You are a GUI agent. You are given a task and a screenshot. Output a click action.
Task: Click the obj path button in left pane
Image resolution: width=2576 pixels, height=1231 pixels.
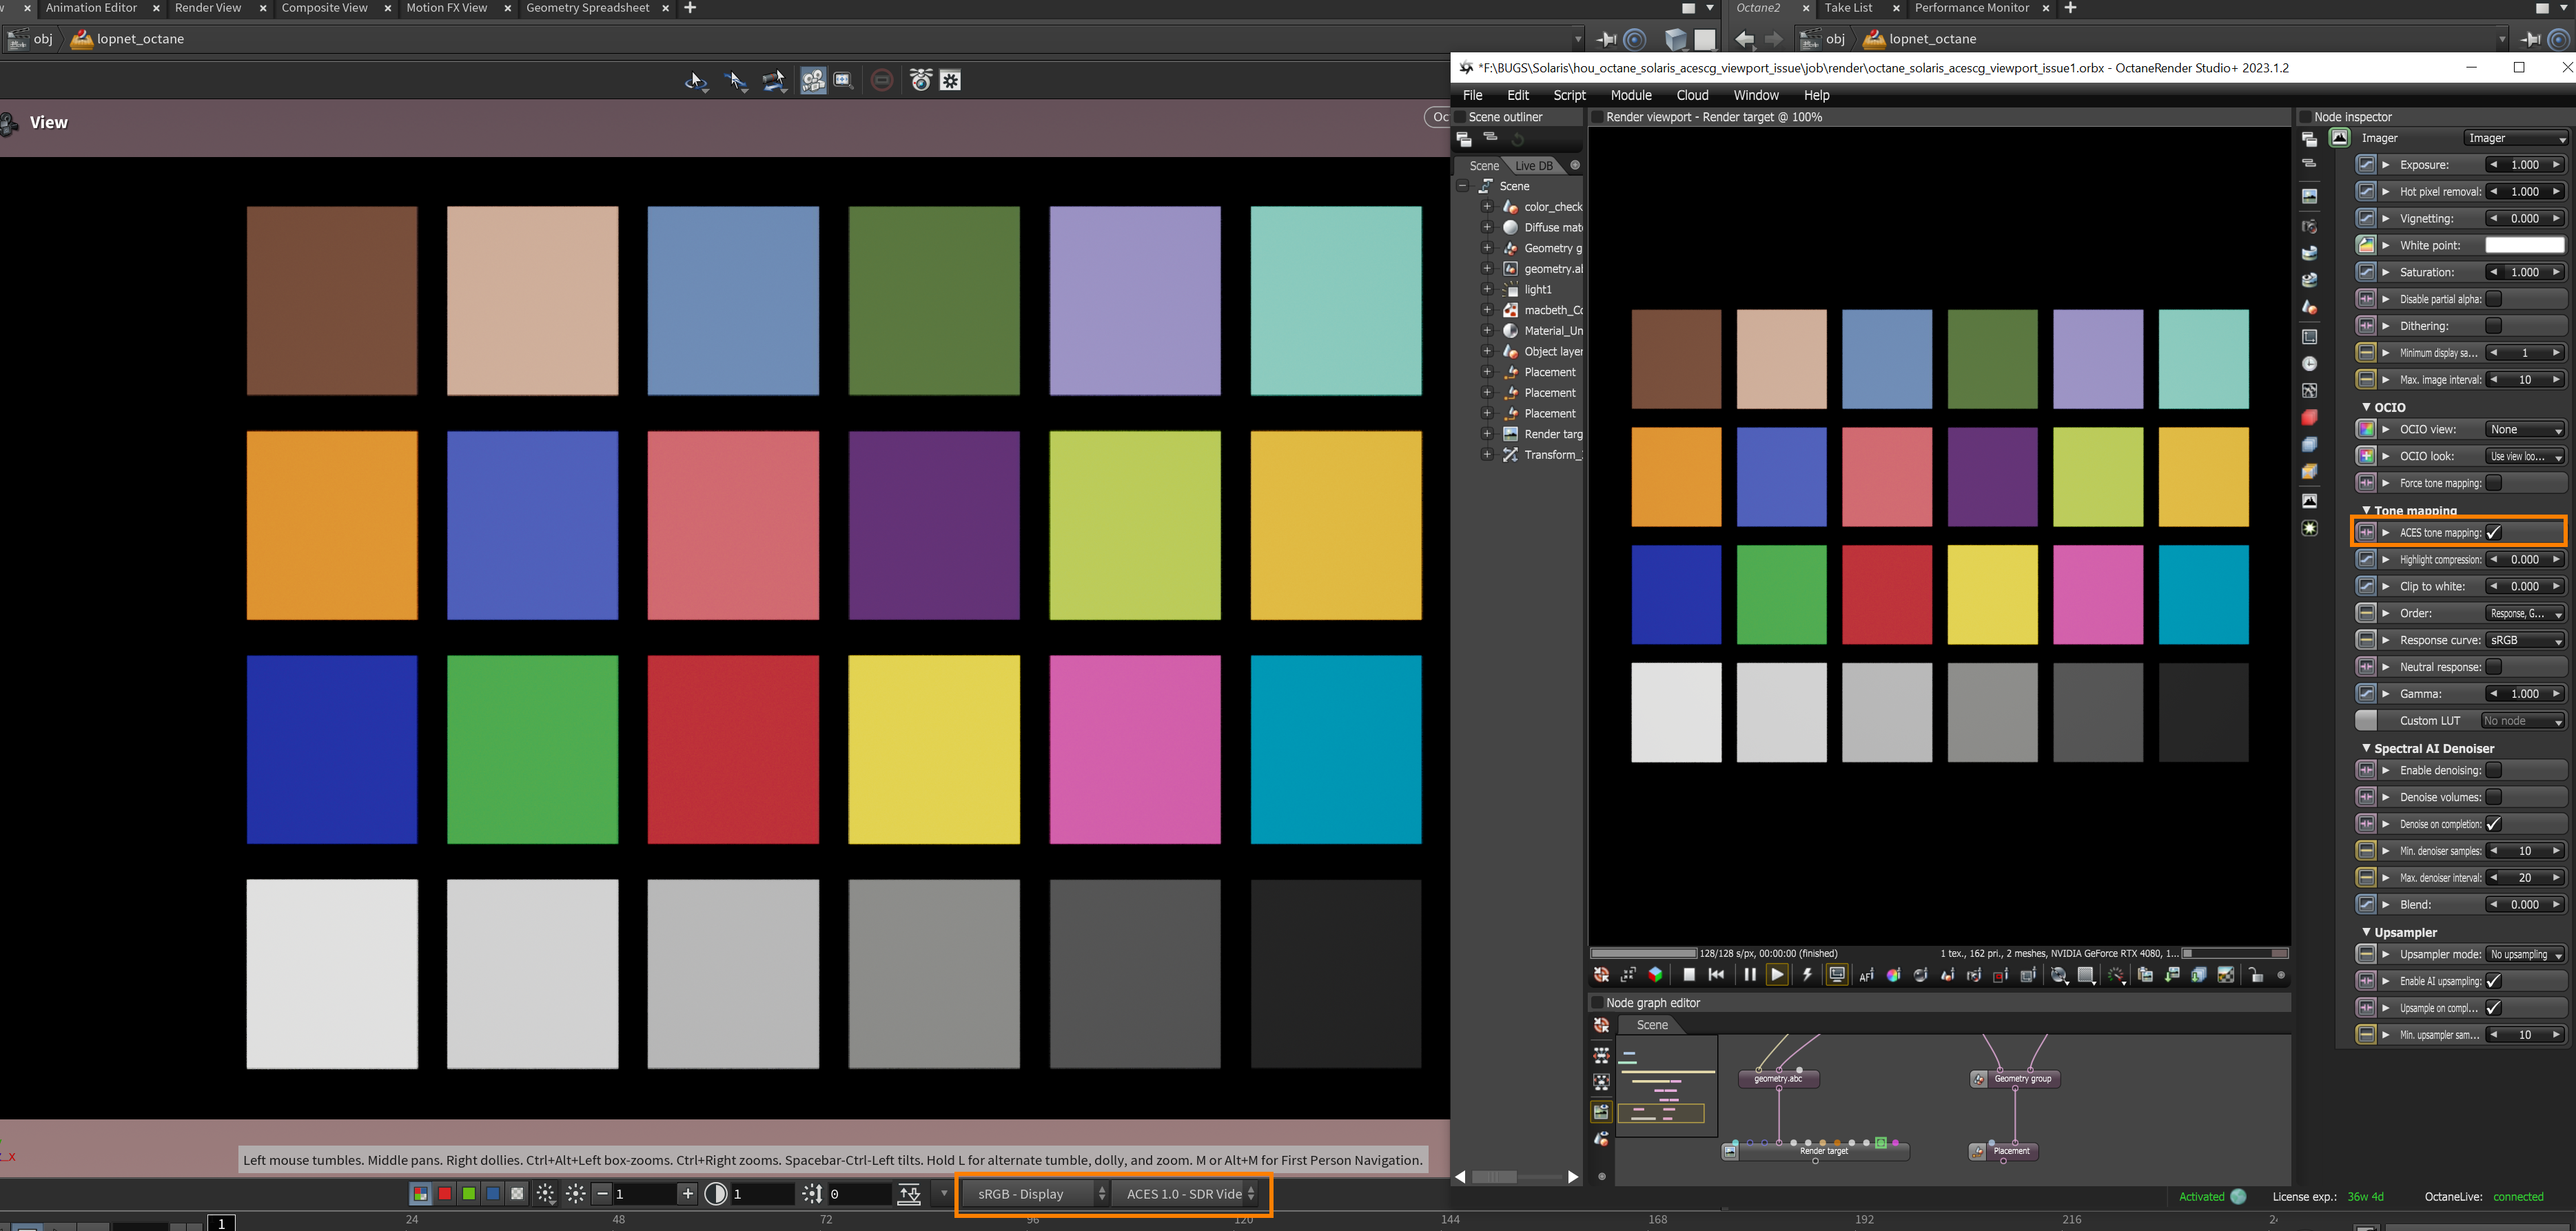point(31,39)
